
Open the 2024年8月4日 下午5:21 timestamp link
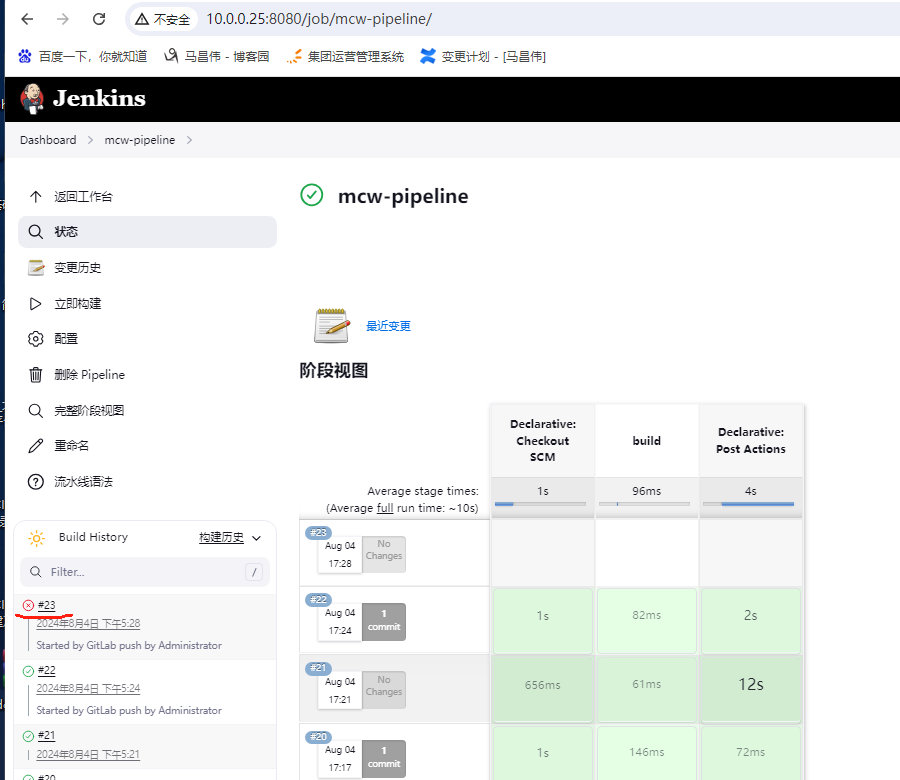click(x=88, y=754)
